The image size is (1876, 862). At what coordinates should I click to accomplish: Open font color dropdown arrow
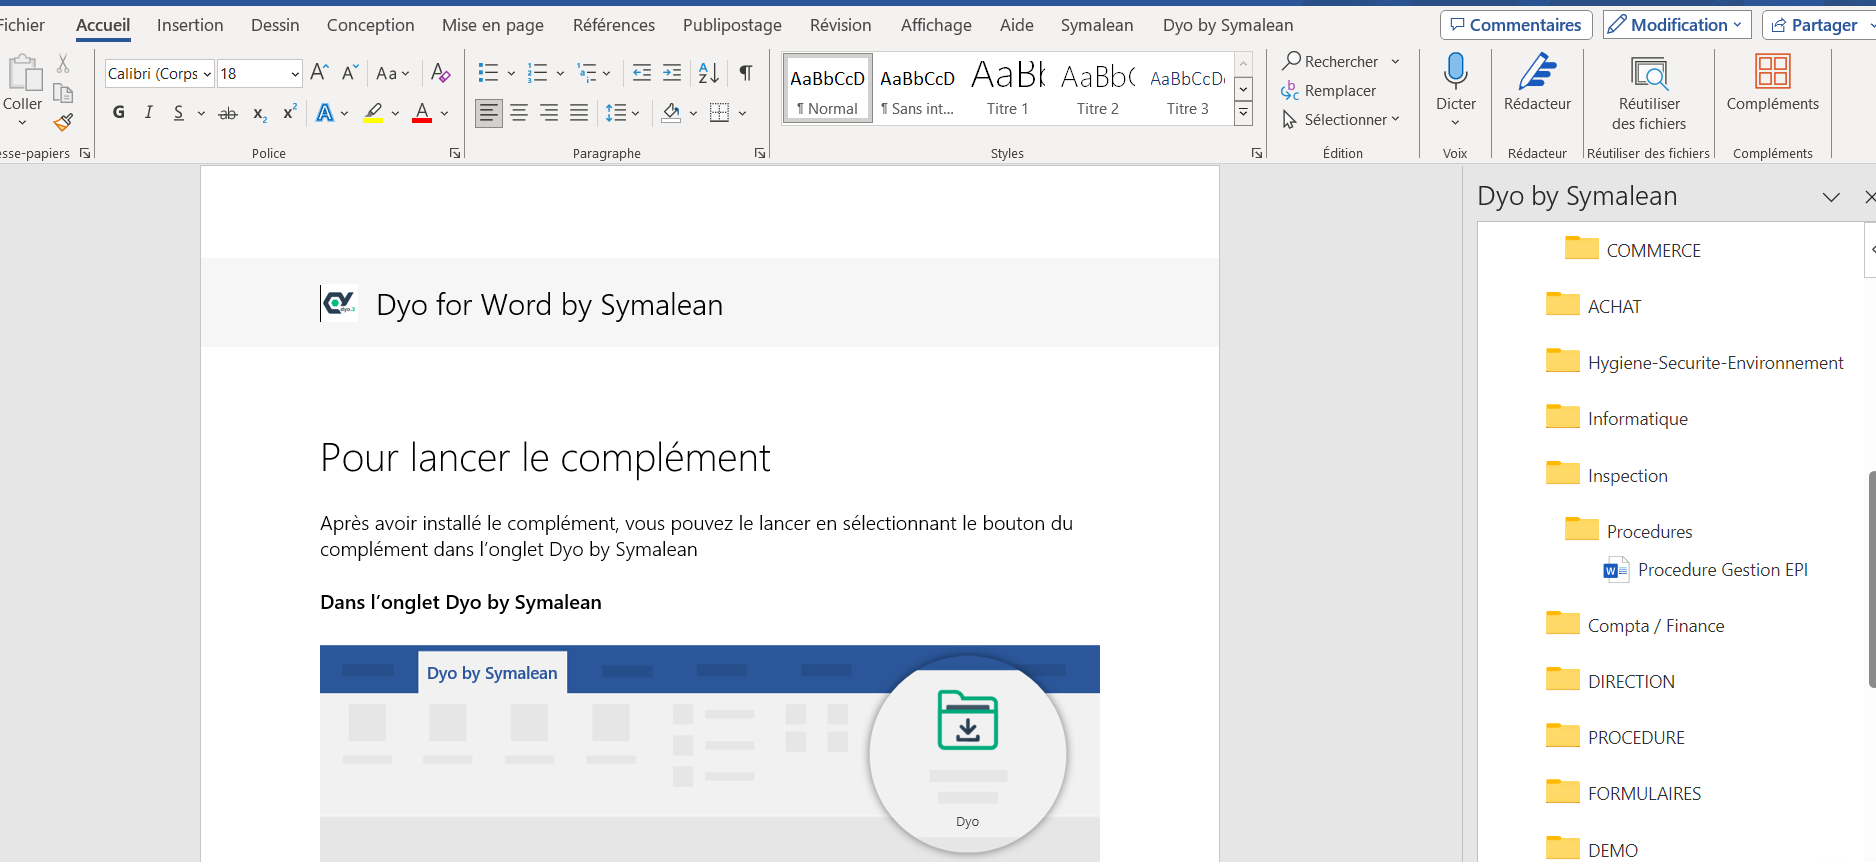coord(444,113)
